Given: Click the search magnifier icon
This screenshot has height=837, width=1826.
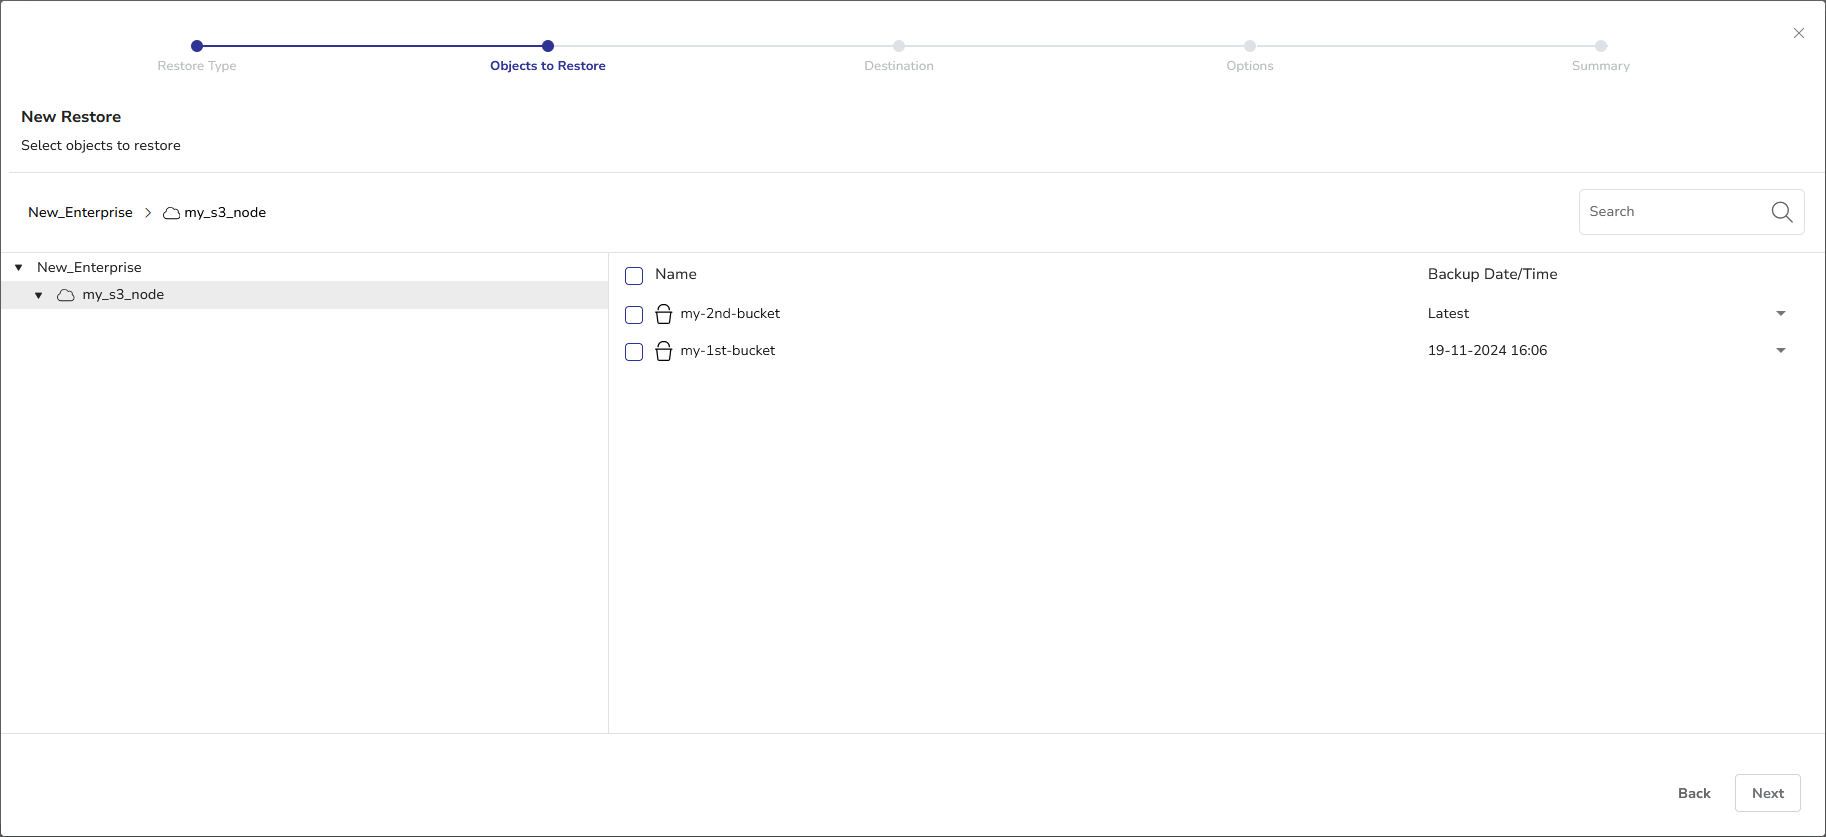Looking at the screenshot, I should [x=1781, y=212].
